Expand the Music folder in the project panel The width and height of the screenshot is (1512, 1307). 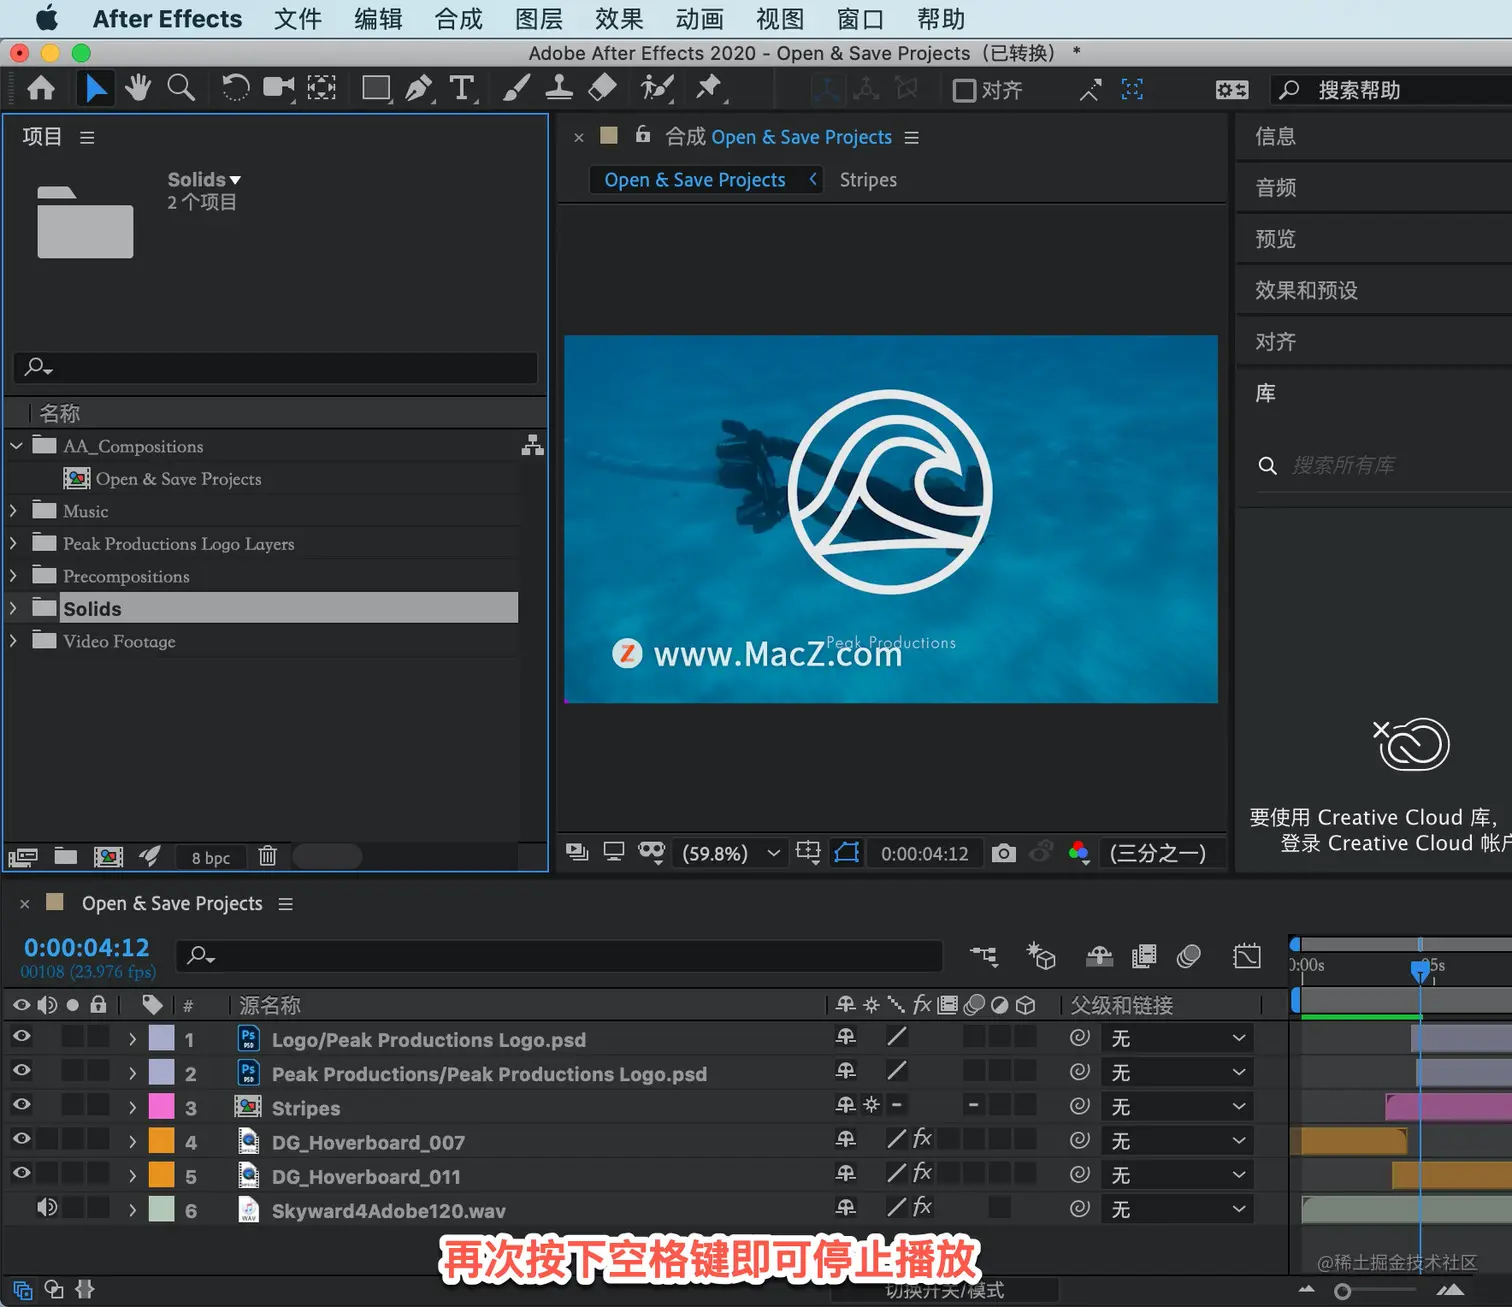14,510
